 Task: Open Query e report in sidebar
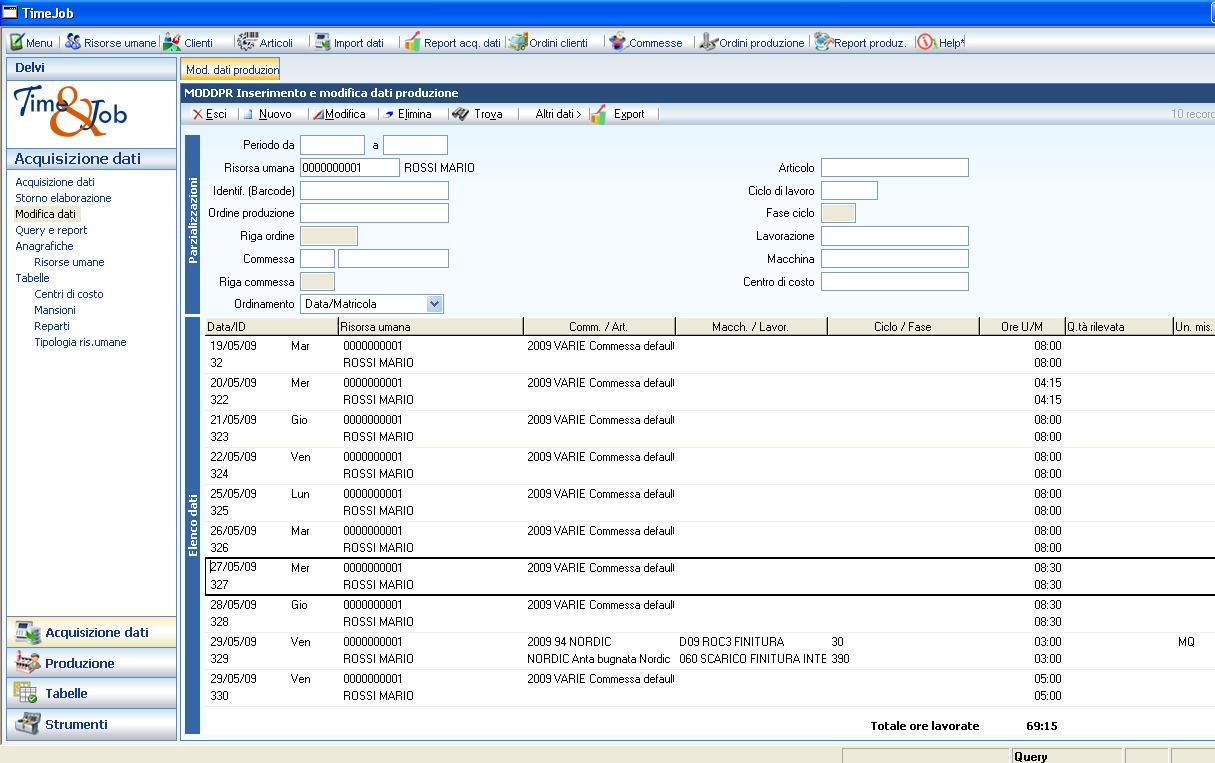51,230
